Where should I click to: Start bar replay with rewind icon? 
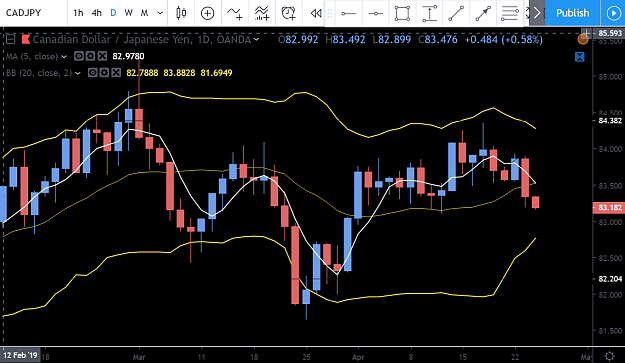(x=316, y=14)
